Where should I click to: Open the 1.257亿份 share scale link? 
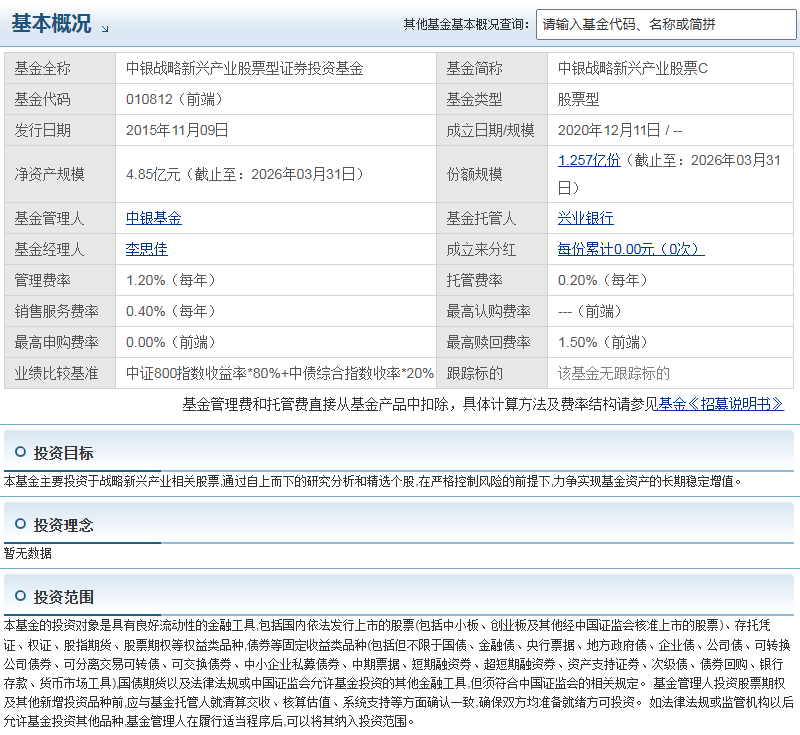click(589, 160)
